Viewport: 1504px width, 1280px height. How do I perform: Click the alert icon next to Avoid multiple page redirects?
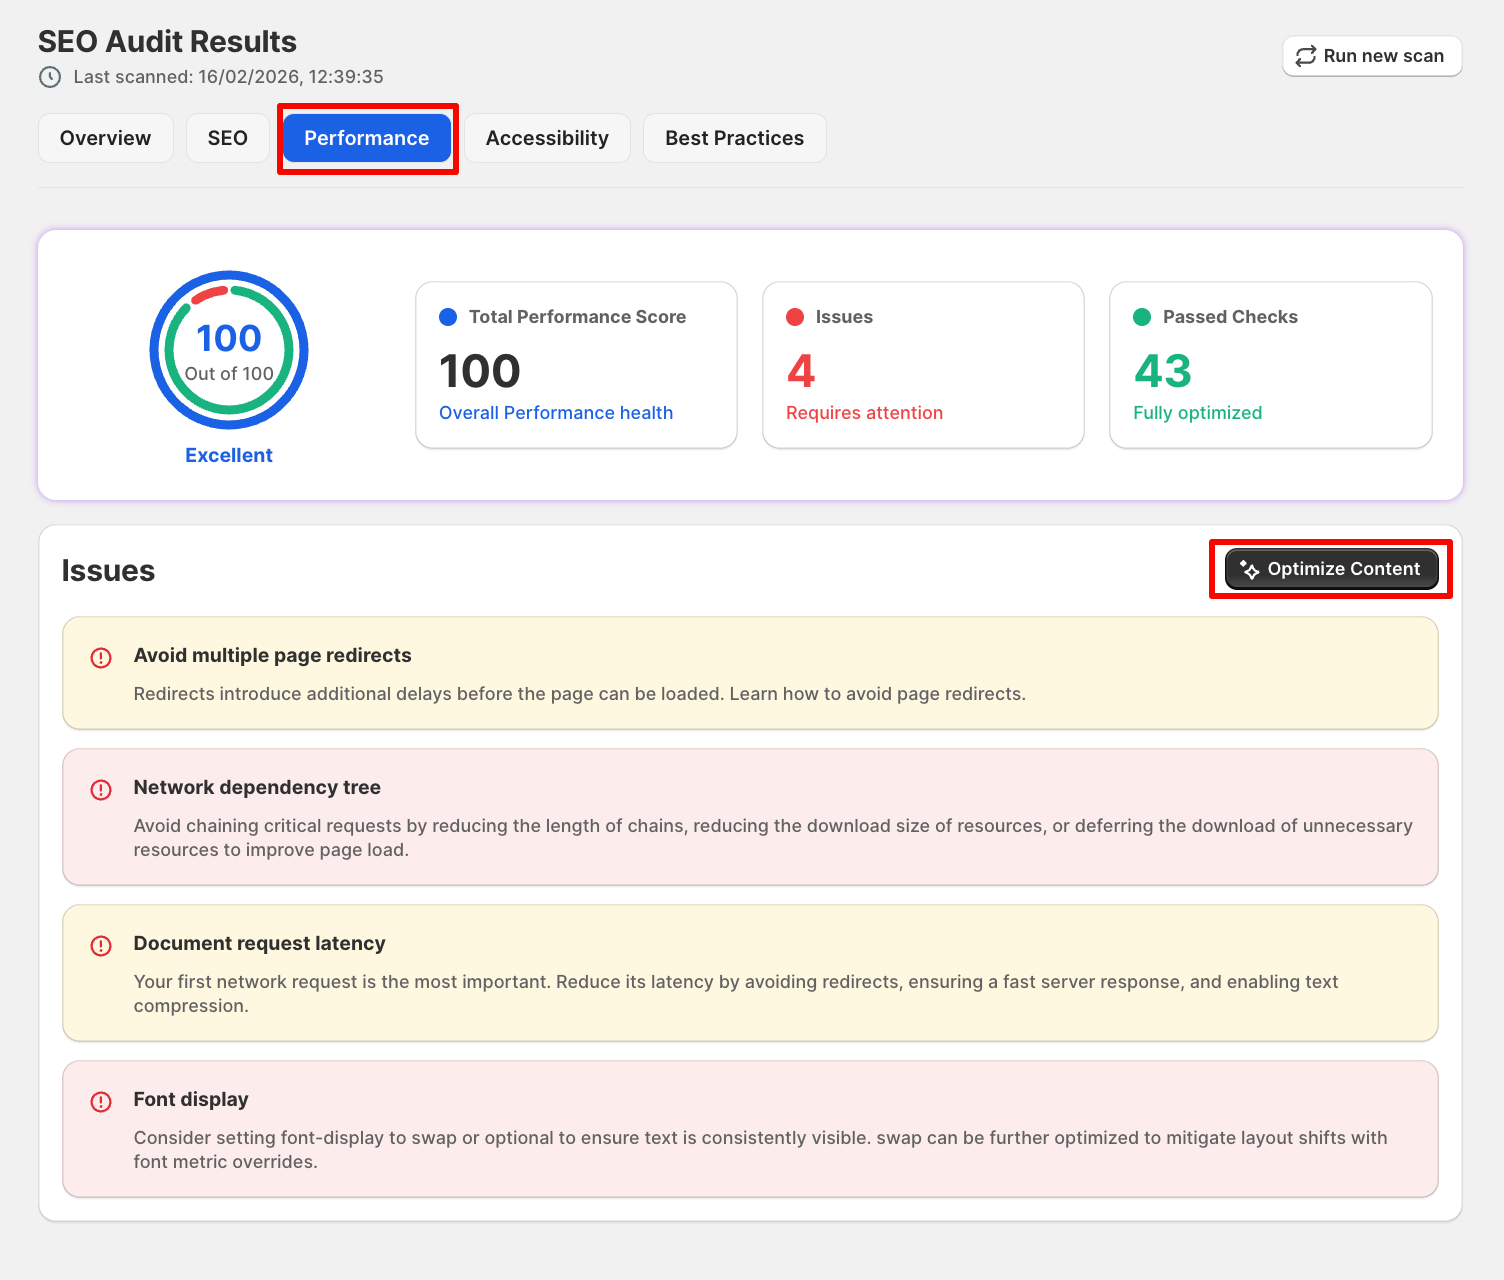point(101,657)
